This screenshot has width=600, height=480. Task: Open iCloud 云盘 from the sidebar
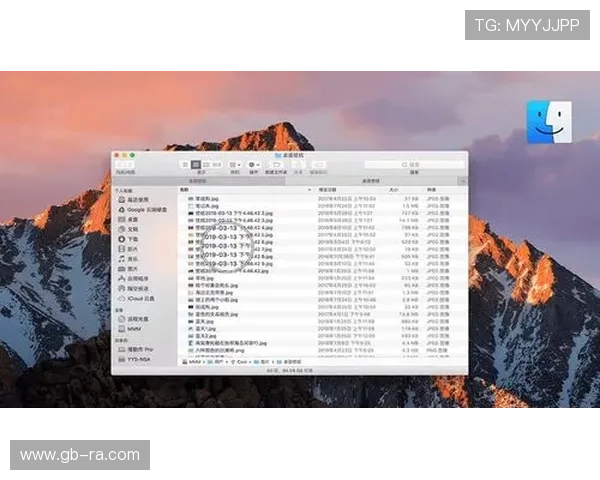[140, 298]
